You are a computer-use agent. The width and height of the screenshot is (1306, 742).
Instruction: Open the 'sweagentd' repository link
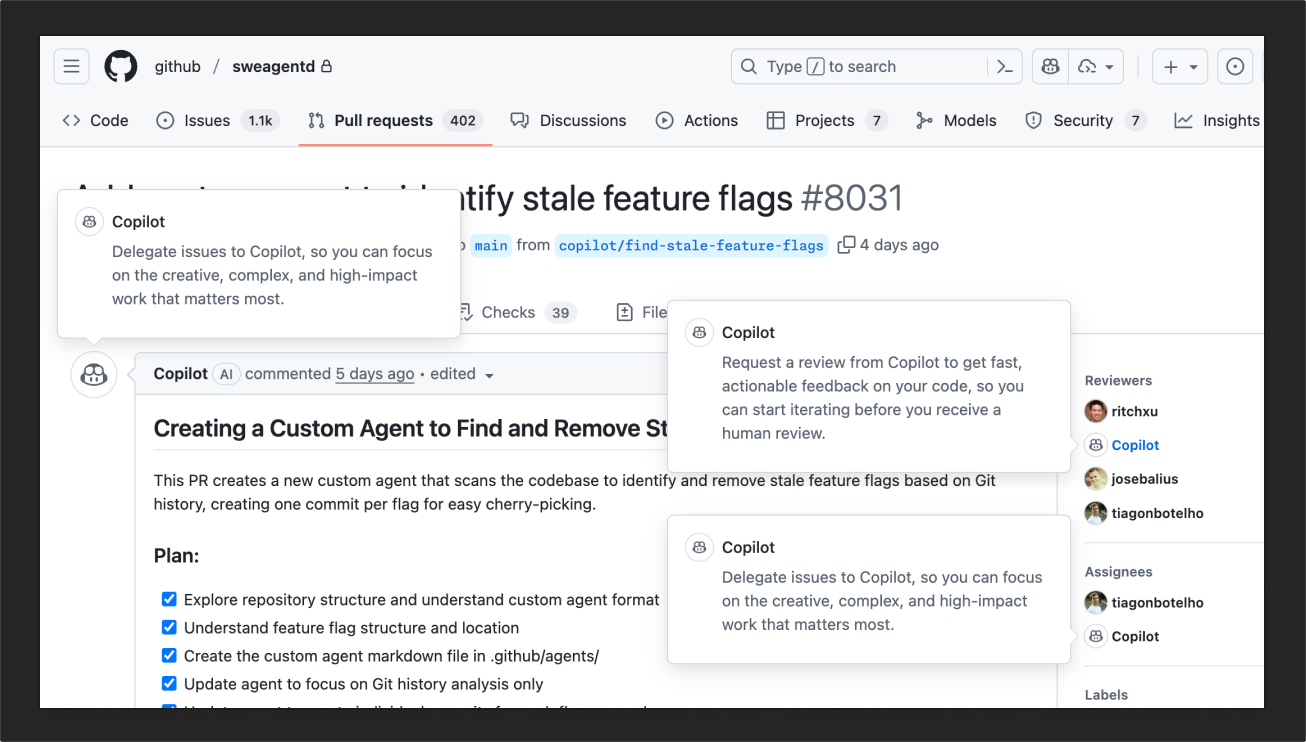pos(273,67)
